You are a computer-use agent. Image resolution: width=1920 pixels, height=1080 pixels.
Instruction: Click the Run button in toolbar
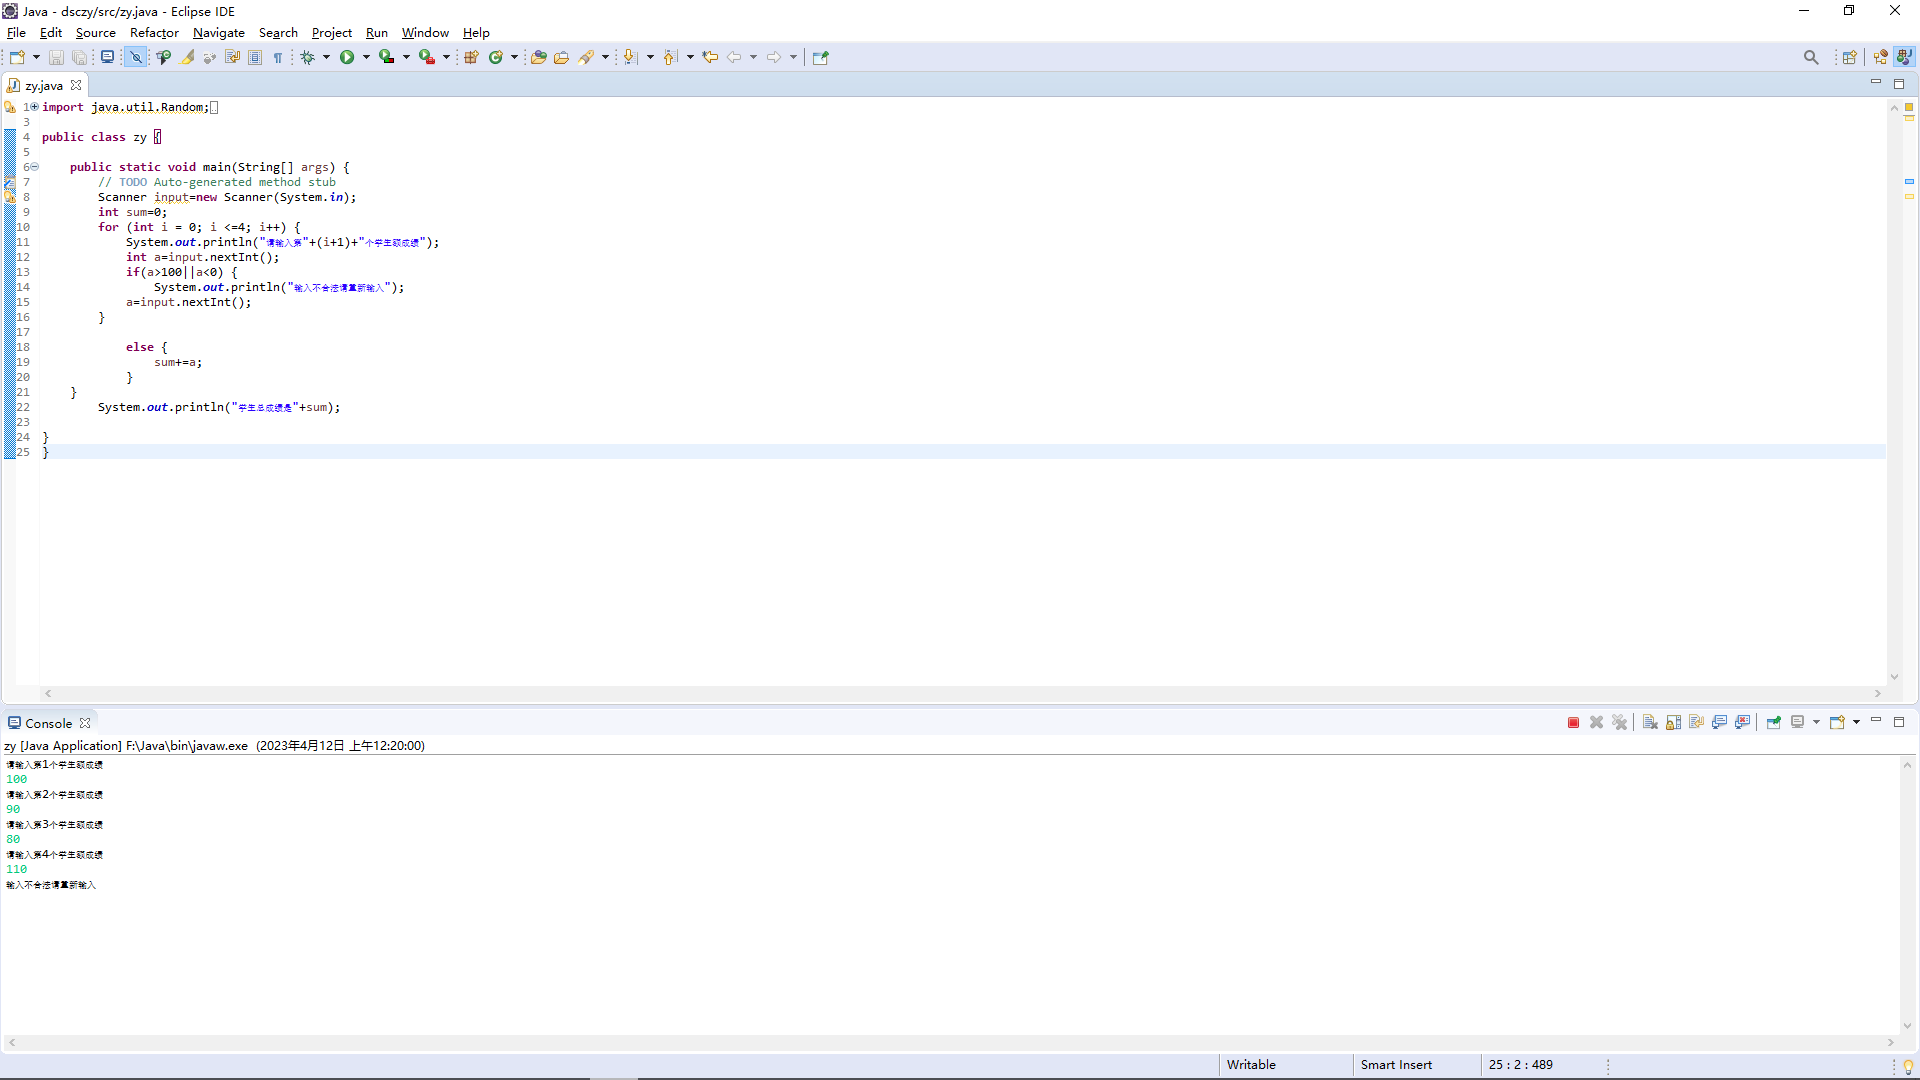(347, 58)
